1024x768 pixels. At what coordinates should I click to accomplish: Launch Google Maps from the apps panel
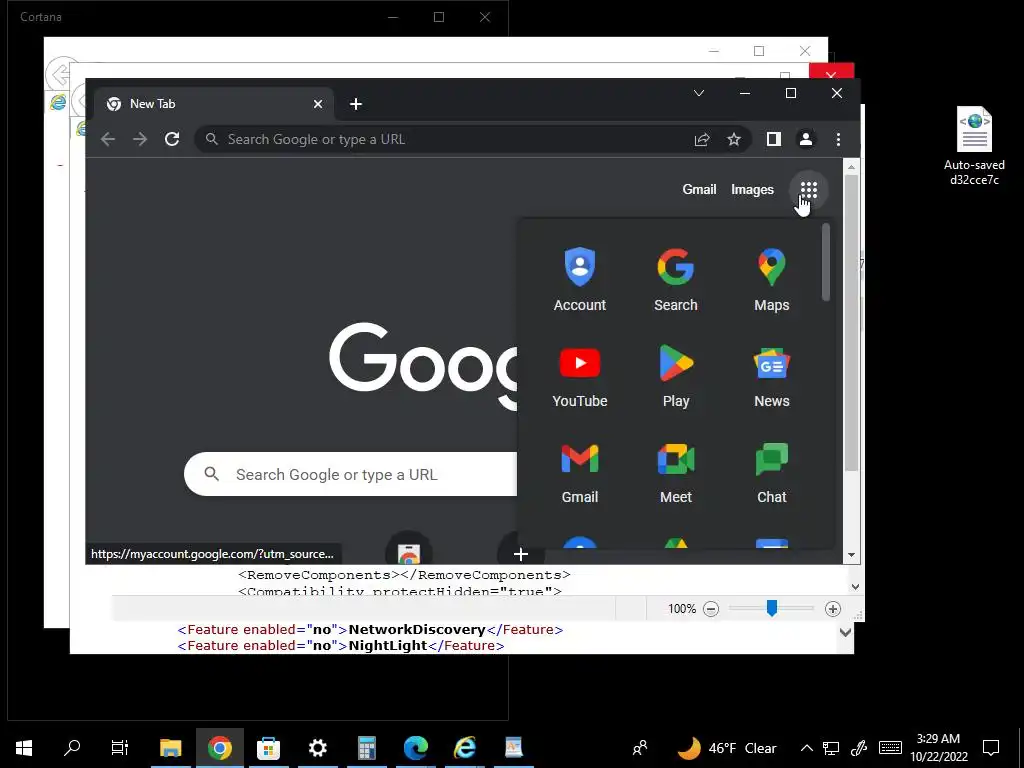tap(772, 280)
